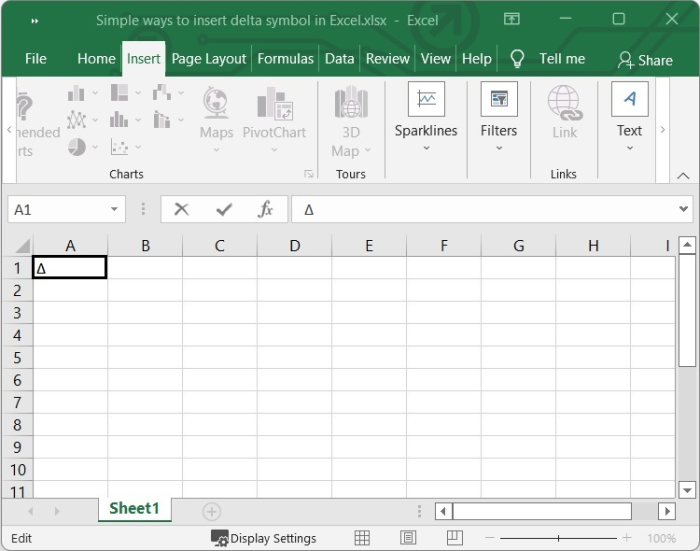Open Ribbon Display Options button
This screenshot has height=551, width=700.
click(x=512, y=19)
